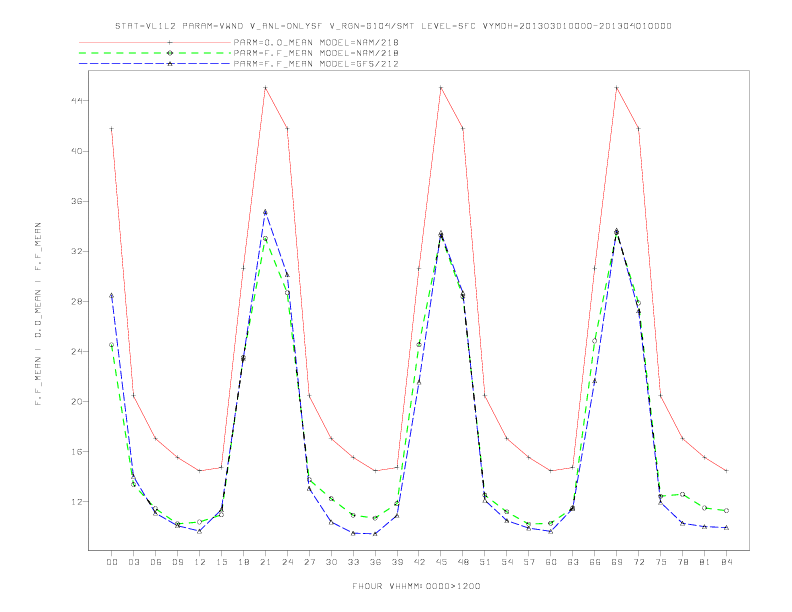Click the x-axis tick label 18
The image size is (792, 612).
click(243, 562)
